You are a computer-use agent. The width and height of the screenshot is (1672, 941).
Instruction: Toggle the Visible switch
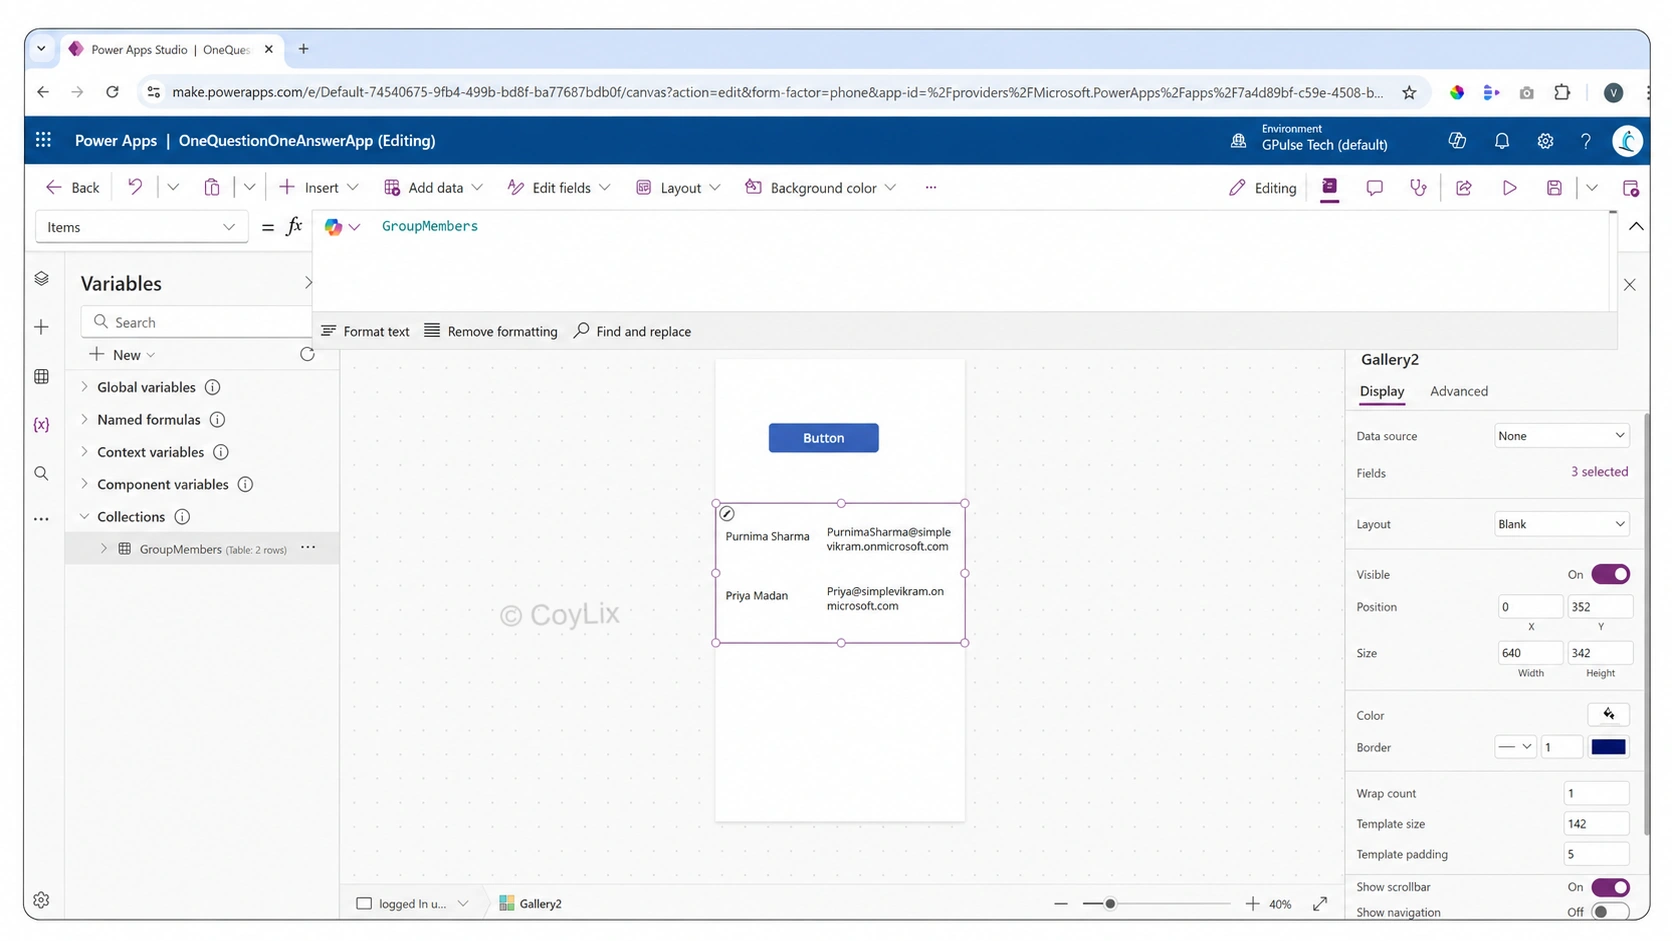click(1610, 574)
